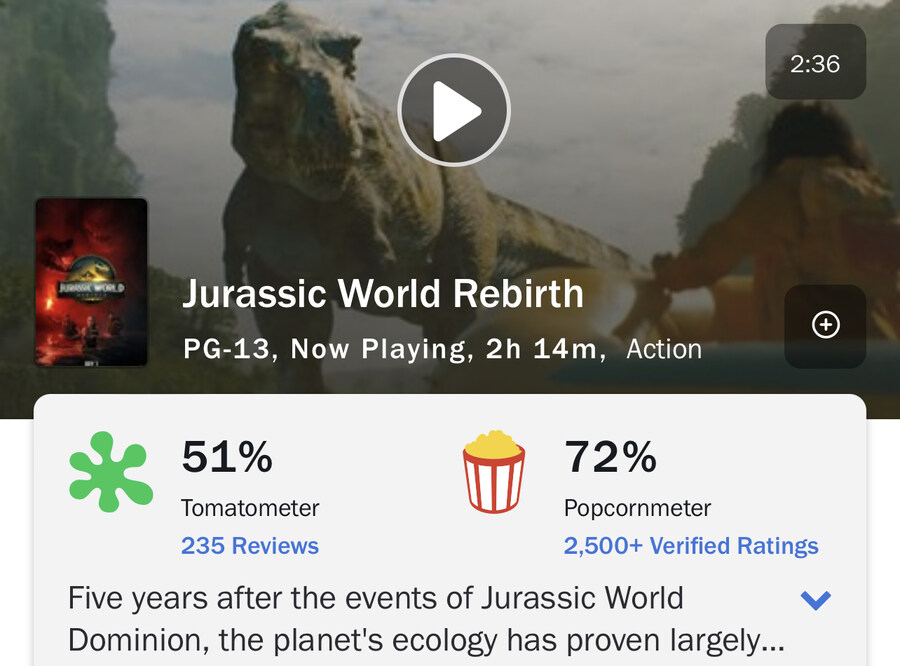Open the 235 Reviews link
The image size is (900, 666).
(250, 545)
